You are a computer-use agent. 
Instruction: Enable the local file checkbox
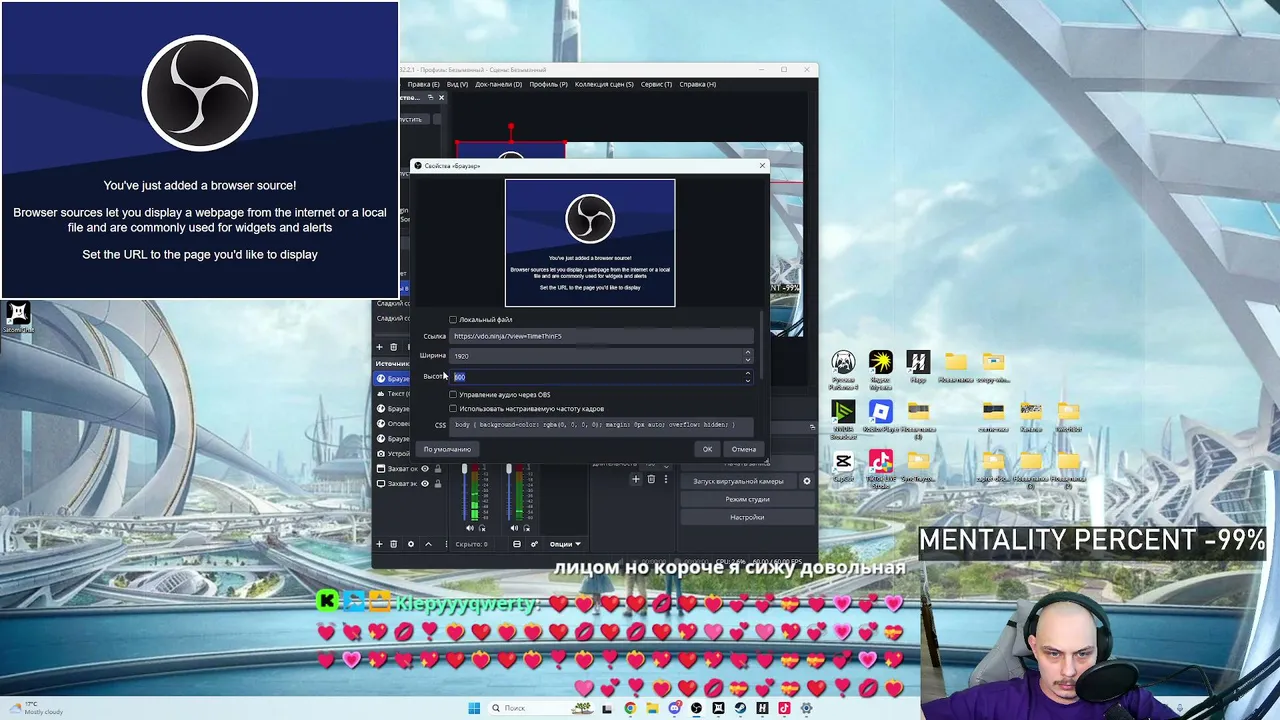[453, 320]
